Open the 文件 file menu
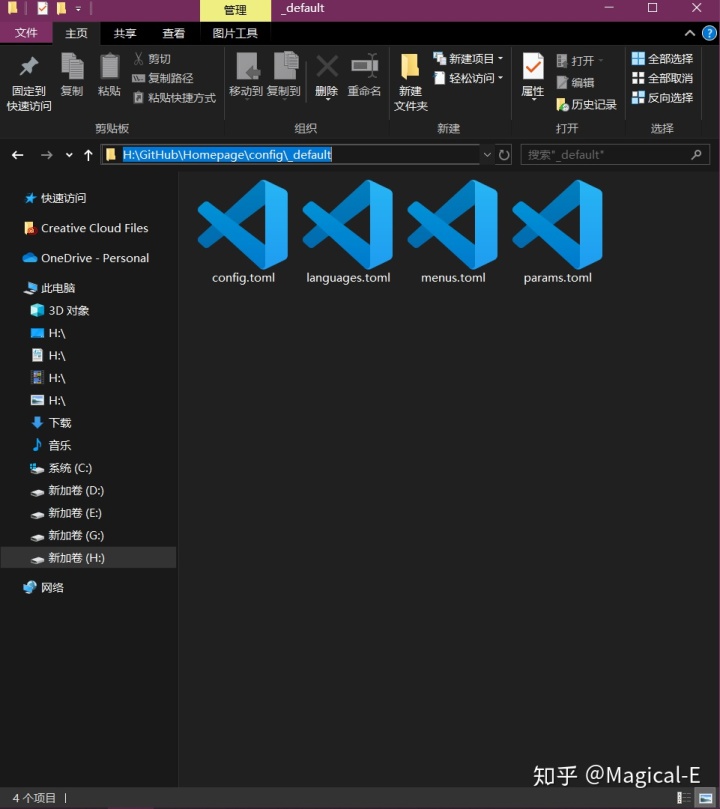Screen dimensions: 720x809 (x=26, y=33)
